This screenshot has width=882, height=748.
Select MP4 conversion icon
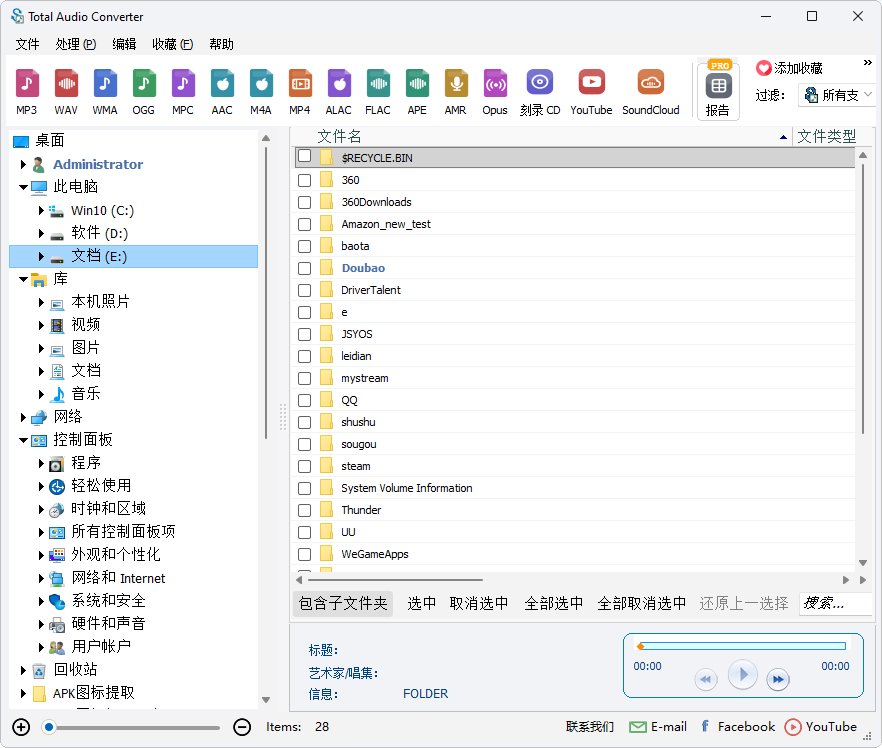coord(300,92)
